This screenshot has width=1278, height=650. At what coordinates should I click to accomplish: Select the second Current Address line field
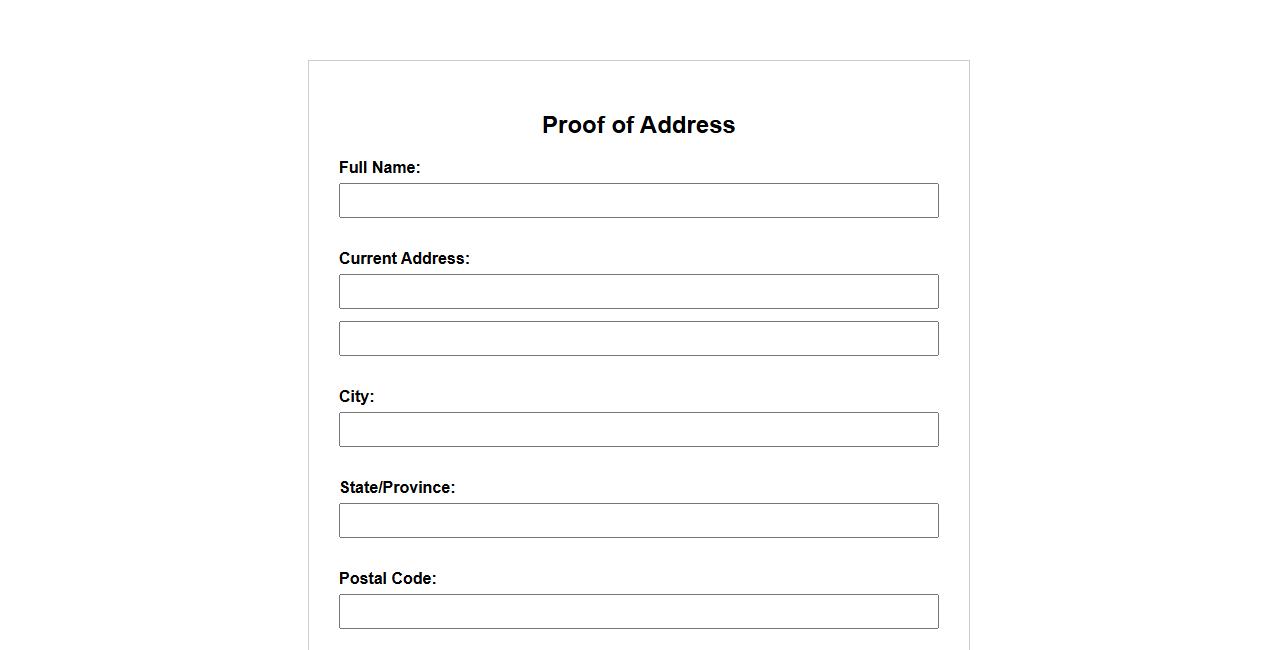click(638, 338)
